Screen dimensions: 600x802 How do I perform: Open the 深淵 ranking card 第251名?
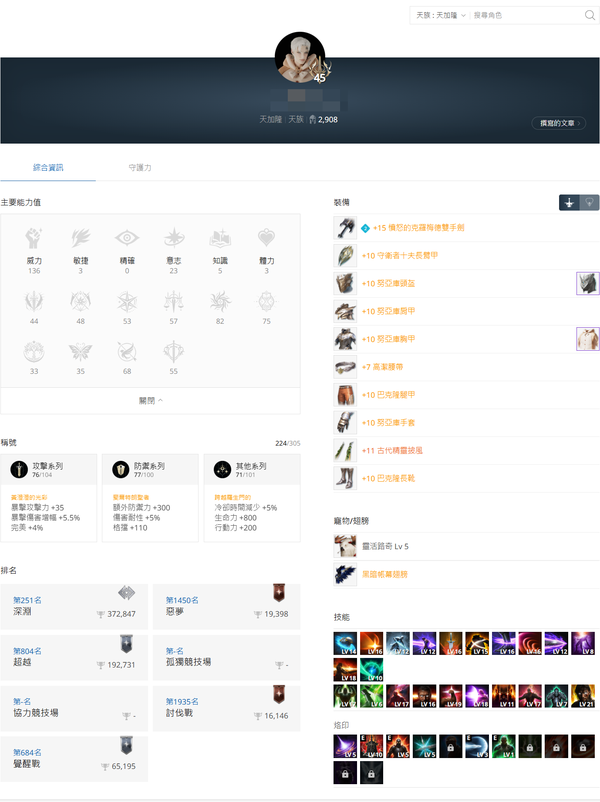(x=74, y=607)
